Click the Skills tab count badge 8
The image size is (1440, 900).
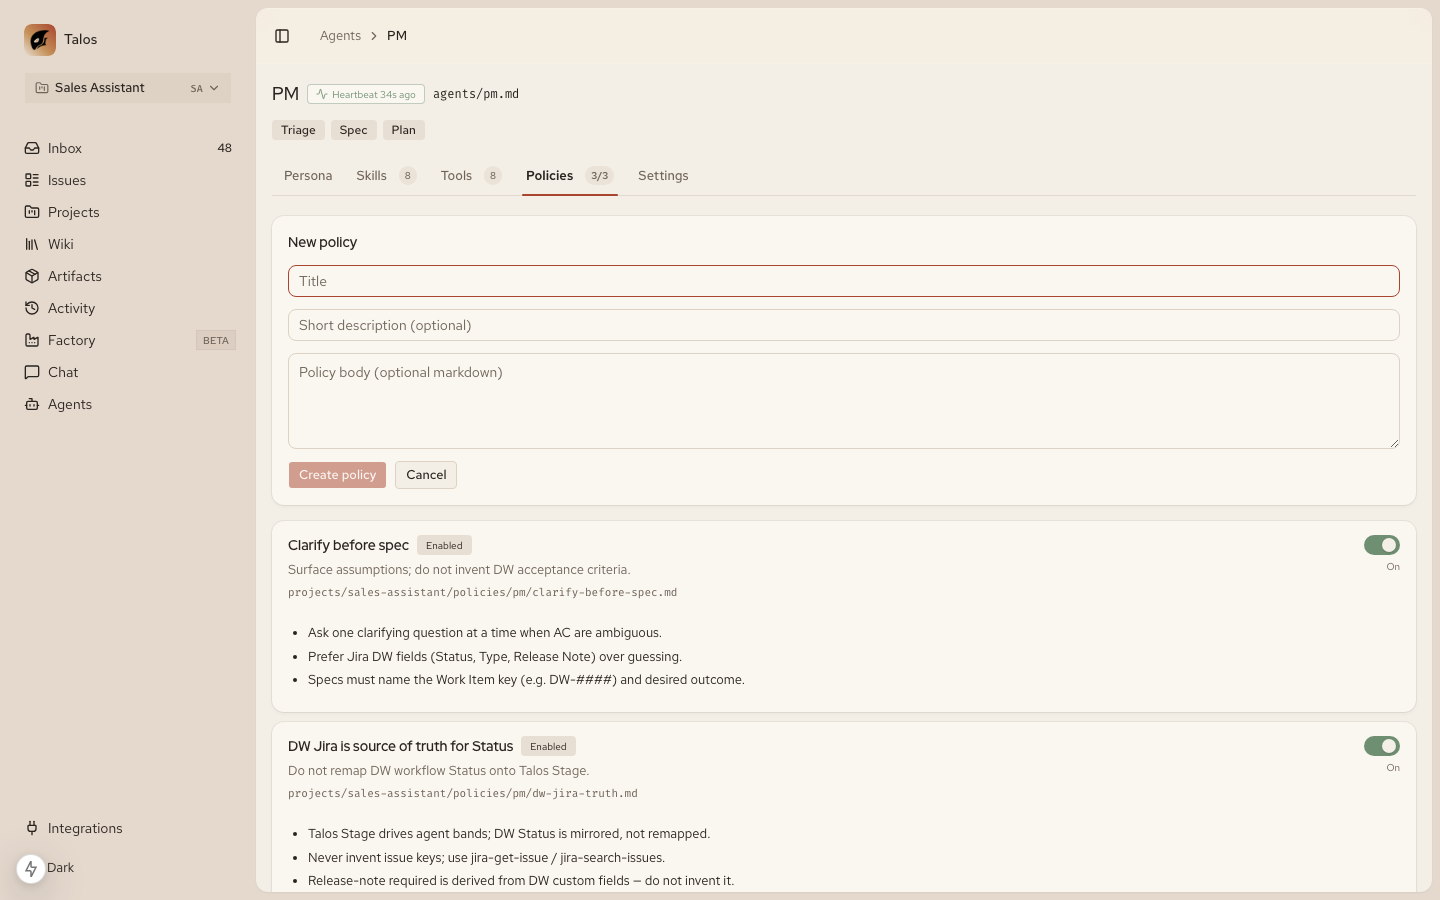point(407,176)
